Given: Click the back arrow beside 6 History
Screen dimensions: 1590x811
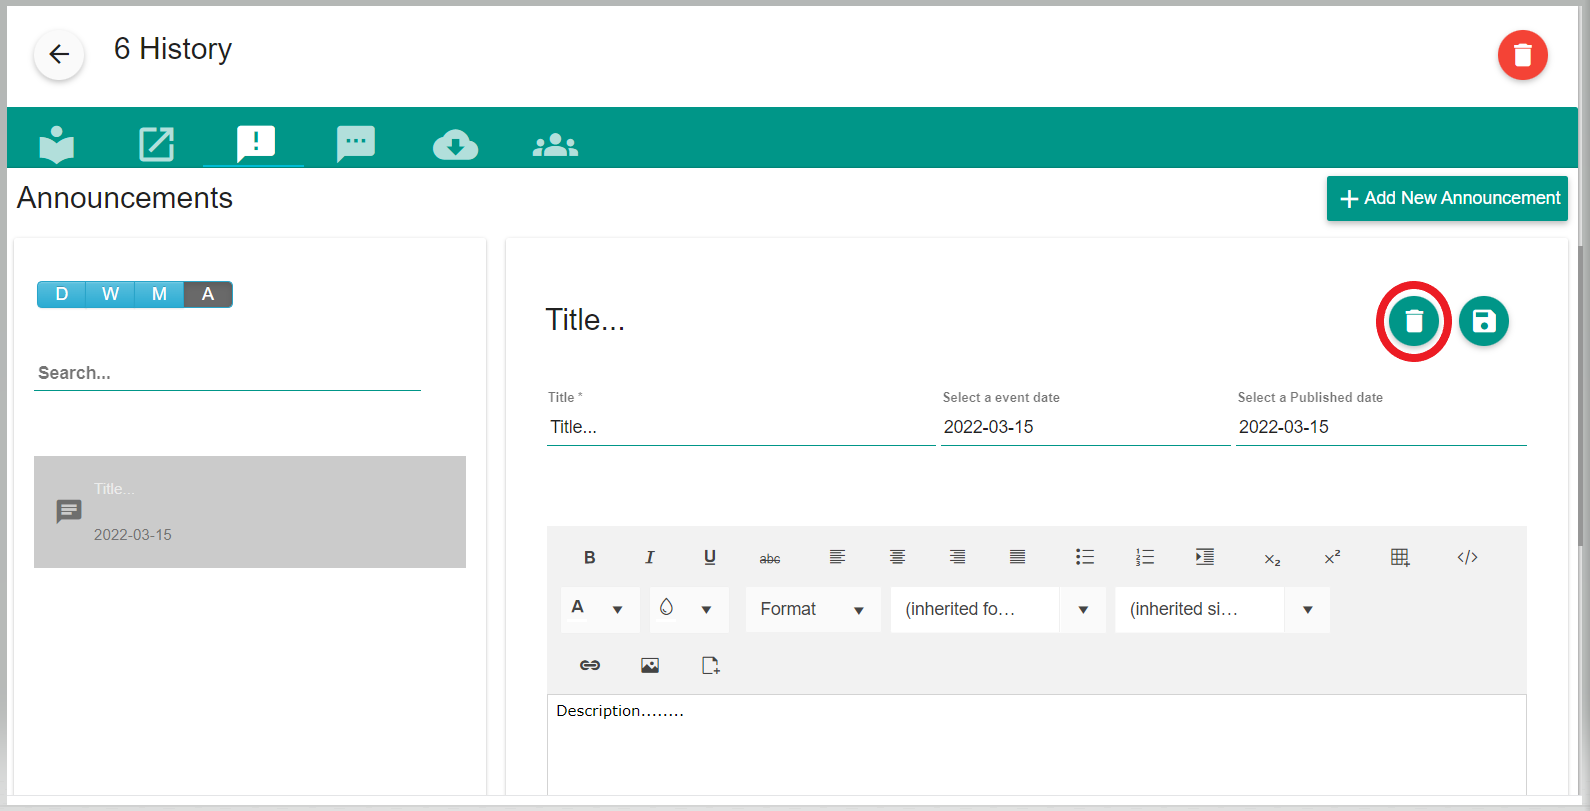Looking at the screenshot, I should click(x=59, y=54).
